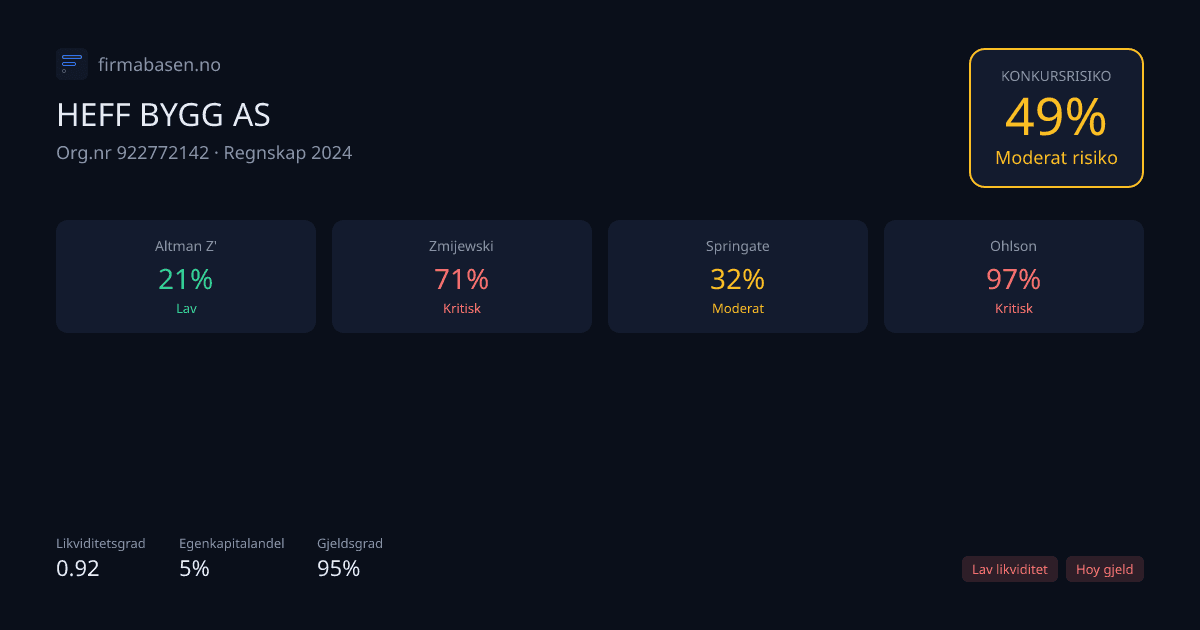
Task: Click the Moderat risiko label
Action: [x=1056, y=158]
